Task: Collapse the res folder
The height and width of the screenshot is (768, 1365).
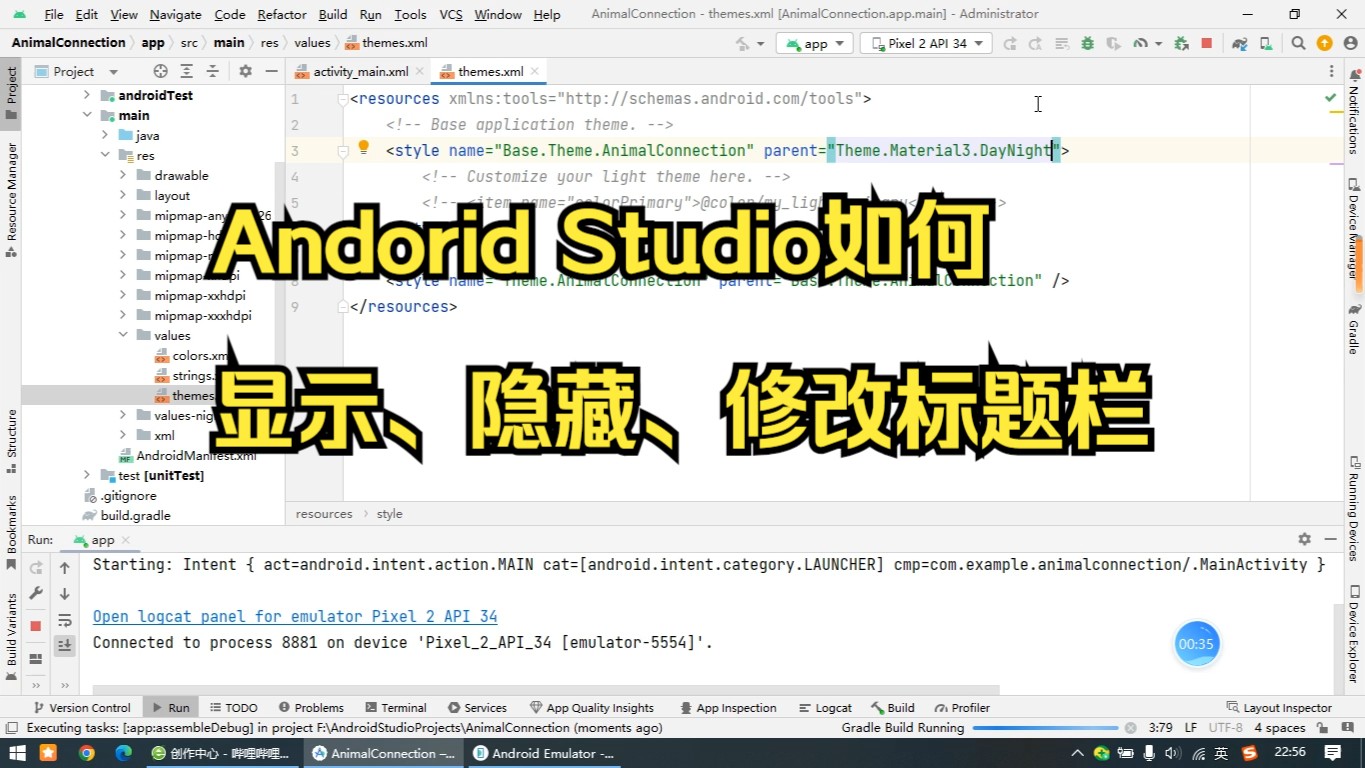Action: pyautogui.click(x=105, y=155)
